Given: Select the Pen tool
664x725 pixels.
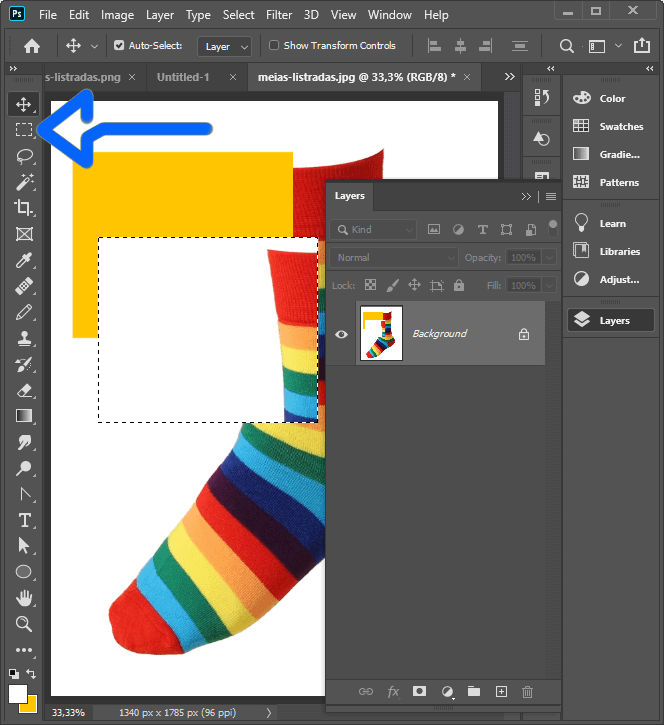Looking at the screenshot, I should (25, 494).
